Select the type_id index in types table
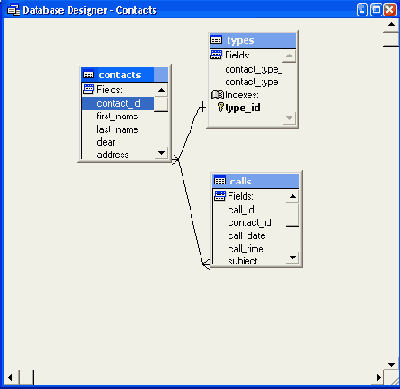Screen dimensions: 400x389 tap(243, 108)
